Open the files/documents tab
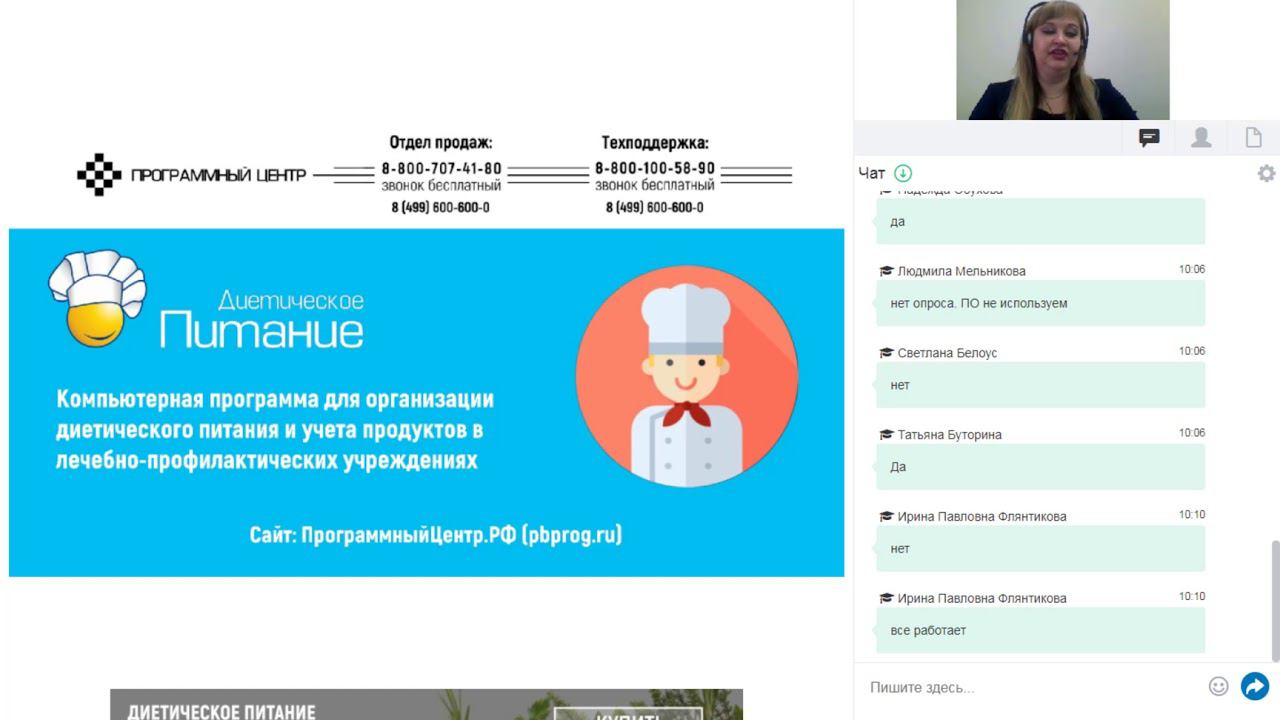The width and height of the screenshot is (1280, 720). [x=1253, y=138]
